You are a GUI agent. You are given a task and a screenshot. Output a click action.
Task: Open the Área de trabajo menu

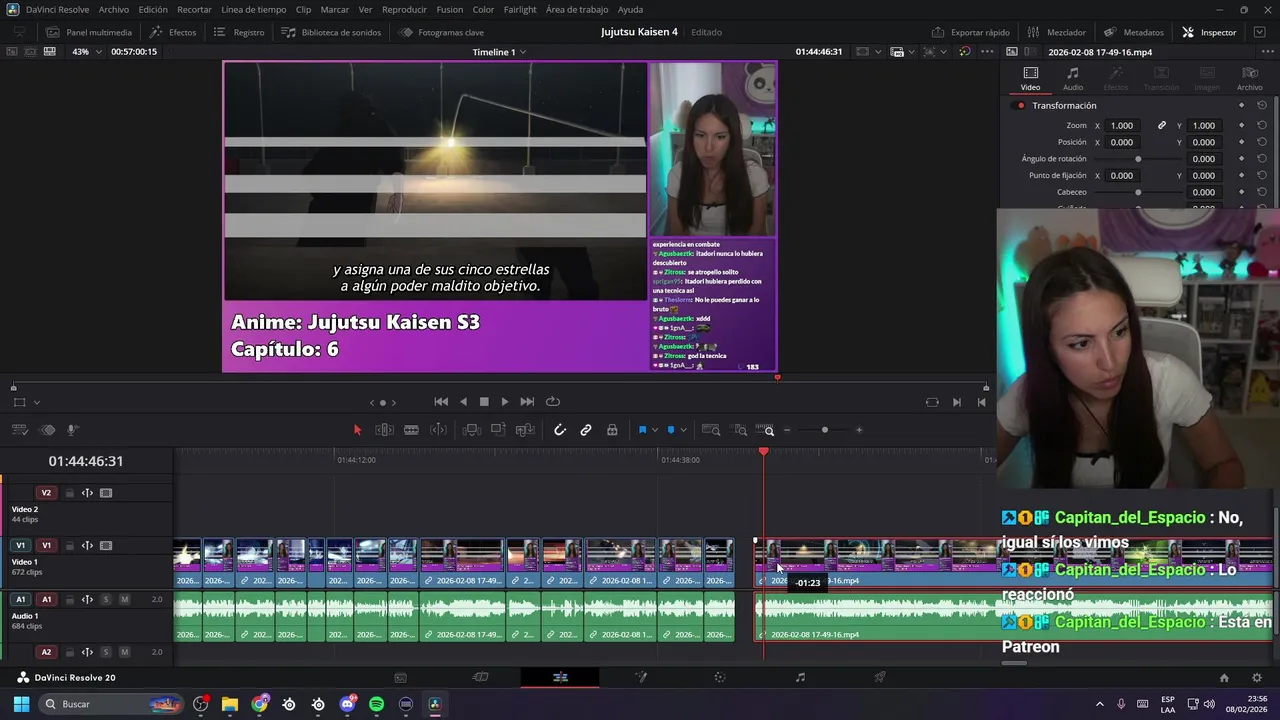coord(577,10)
